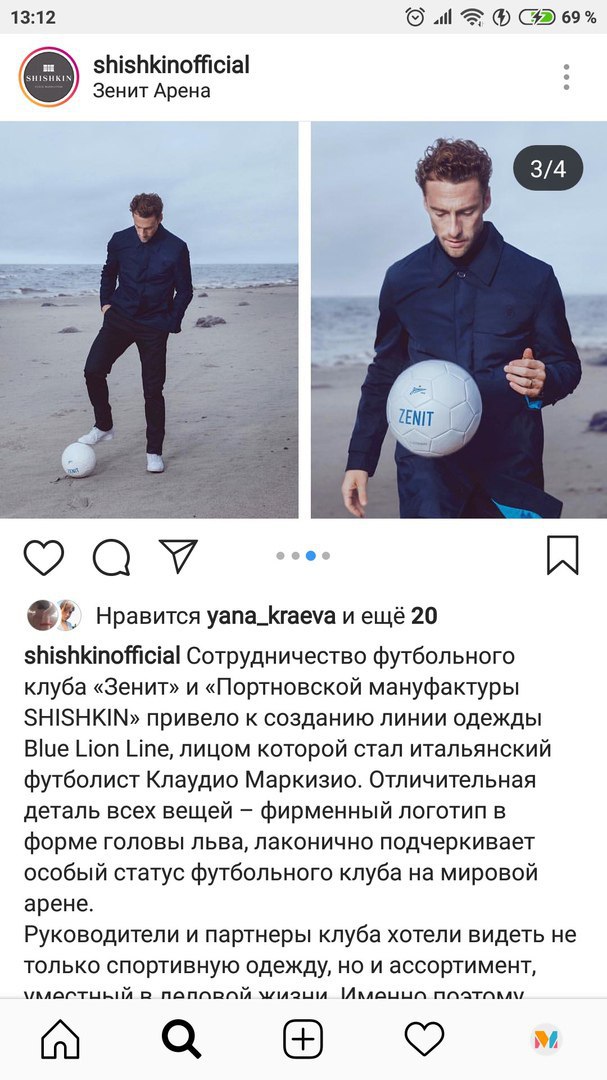Open yana_kraeva profile from likes
This screenshot has width=607, height=1080.
pyautogui.click(x=271, y=616)
